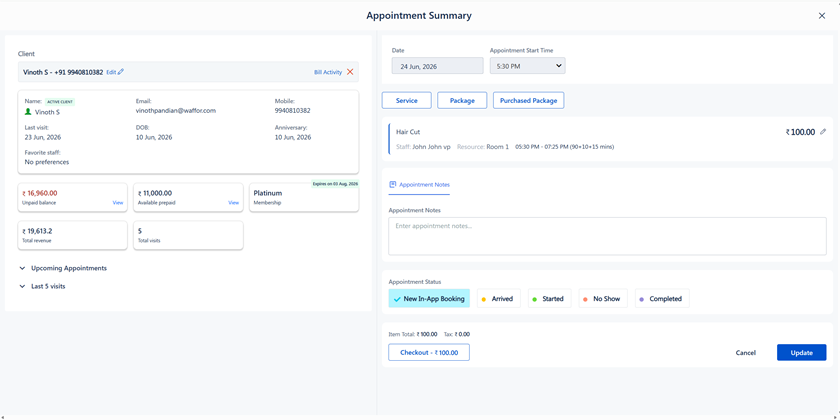Click the ACTIVE CLIENT badge
This screenshot has width=840, height=420.
[x=60, y=101]
